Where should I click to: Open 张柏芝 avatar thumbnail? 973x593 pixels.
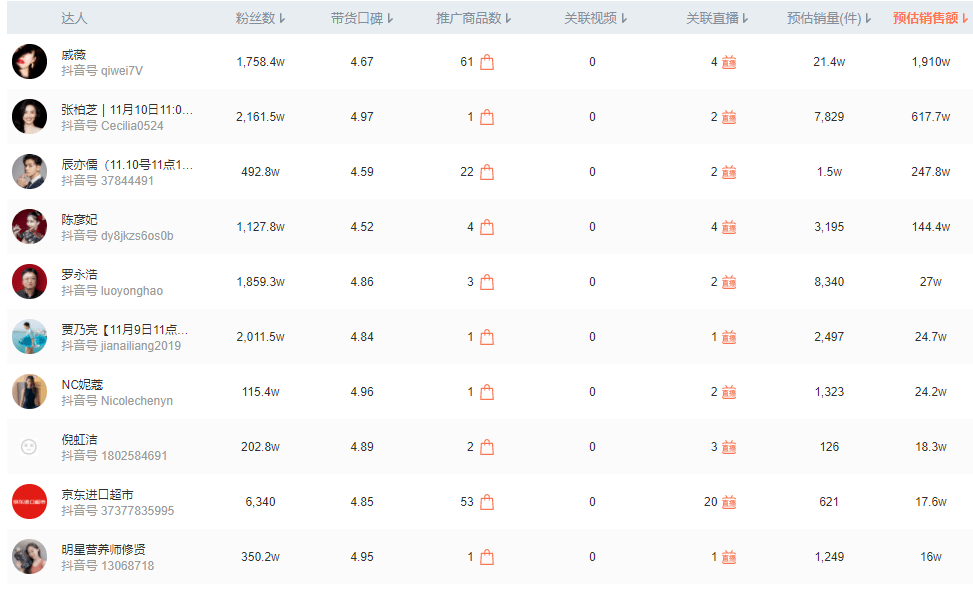29,117
